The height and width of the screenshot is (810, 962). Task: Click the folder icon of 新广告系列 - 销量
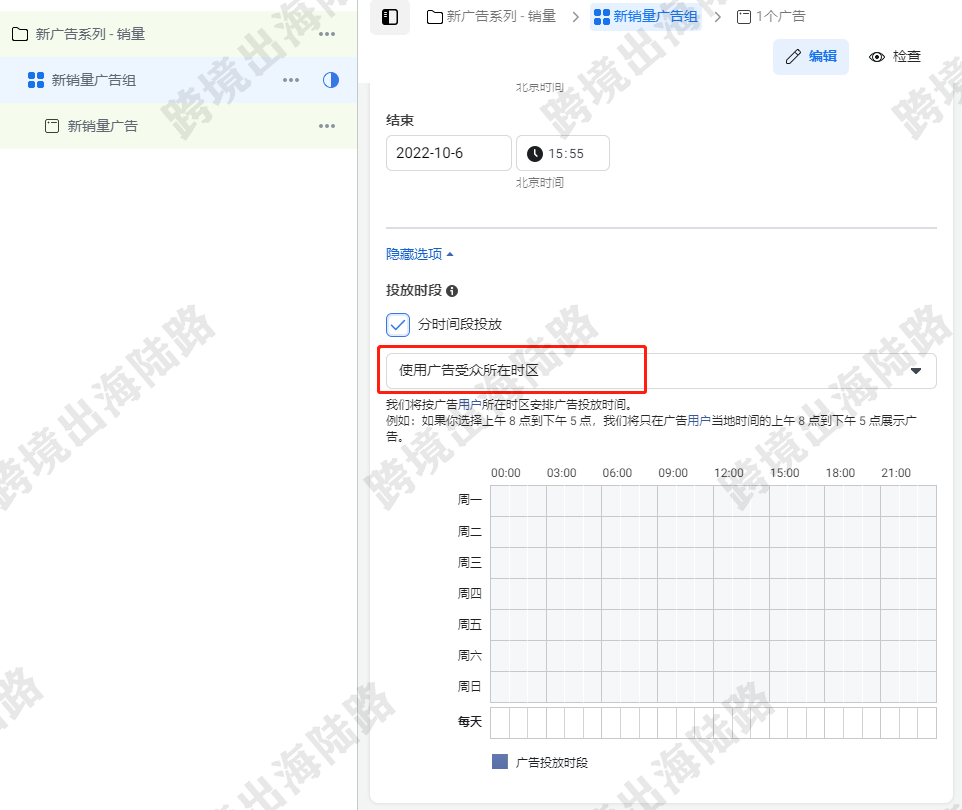click(x=20, y=34)
